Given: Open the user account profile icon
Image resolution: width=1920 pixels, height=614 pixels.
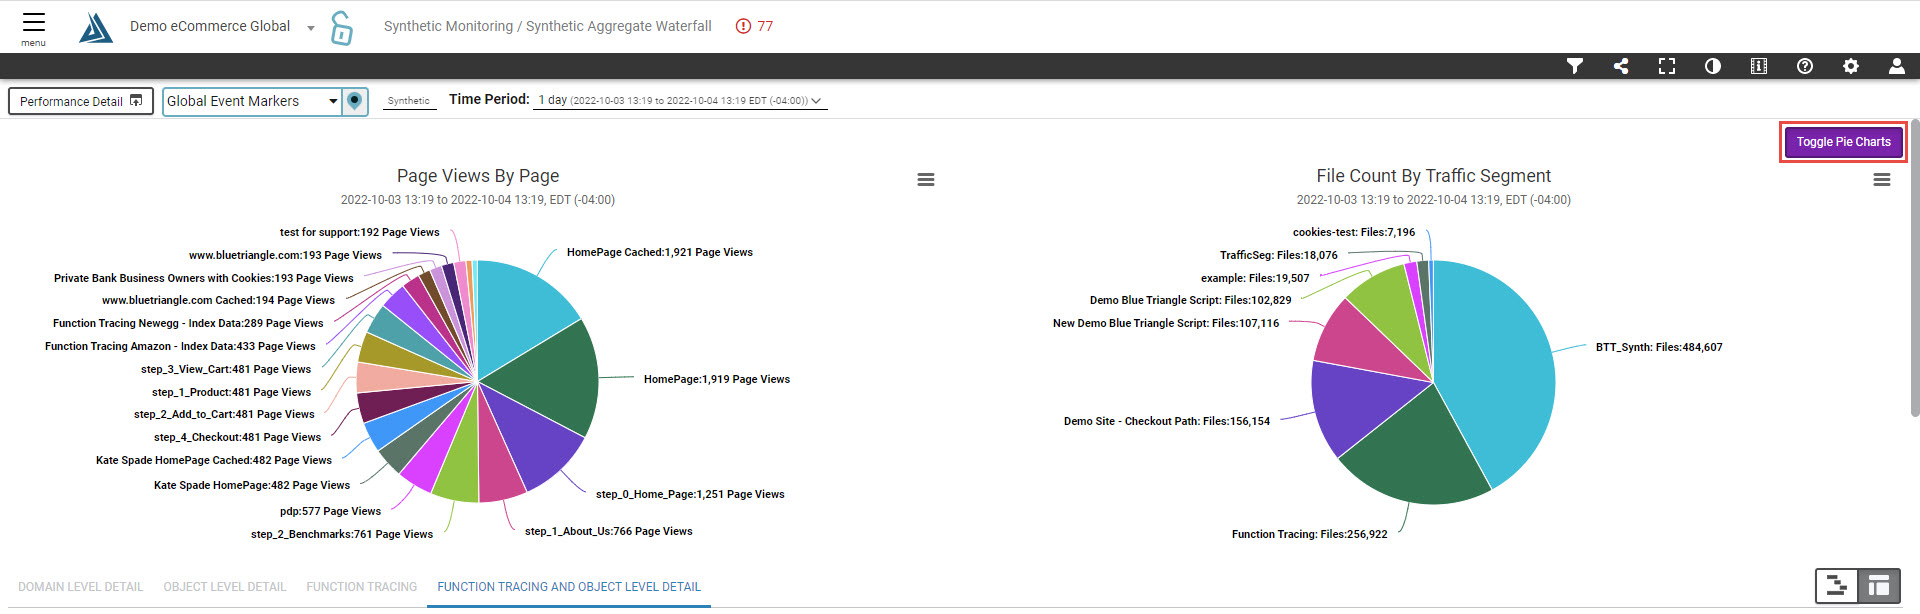Looking at the screenshot, I should pyautogui.click(x=1896, y=66).
